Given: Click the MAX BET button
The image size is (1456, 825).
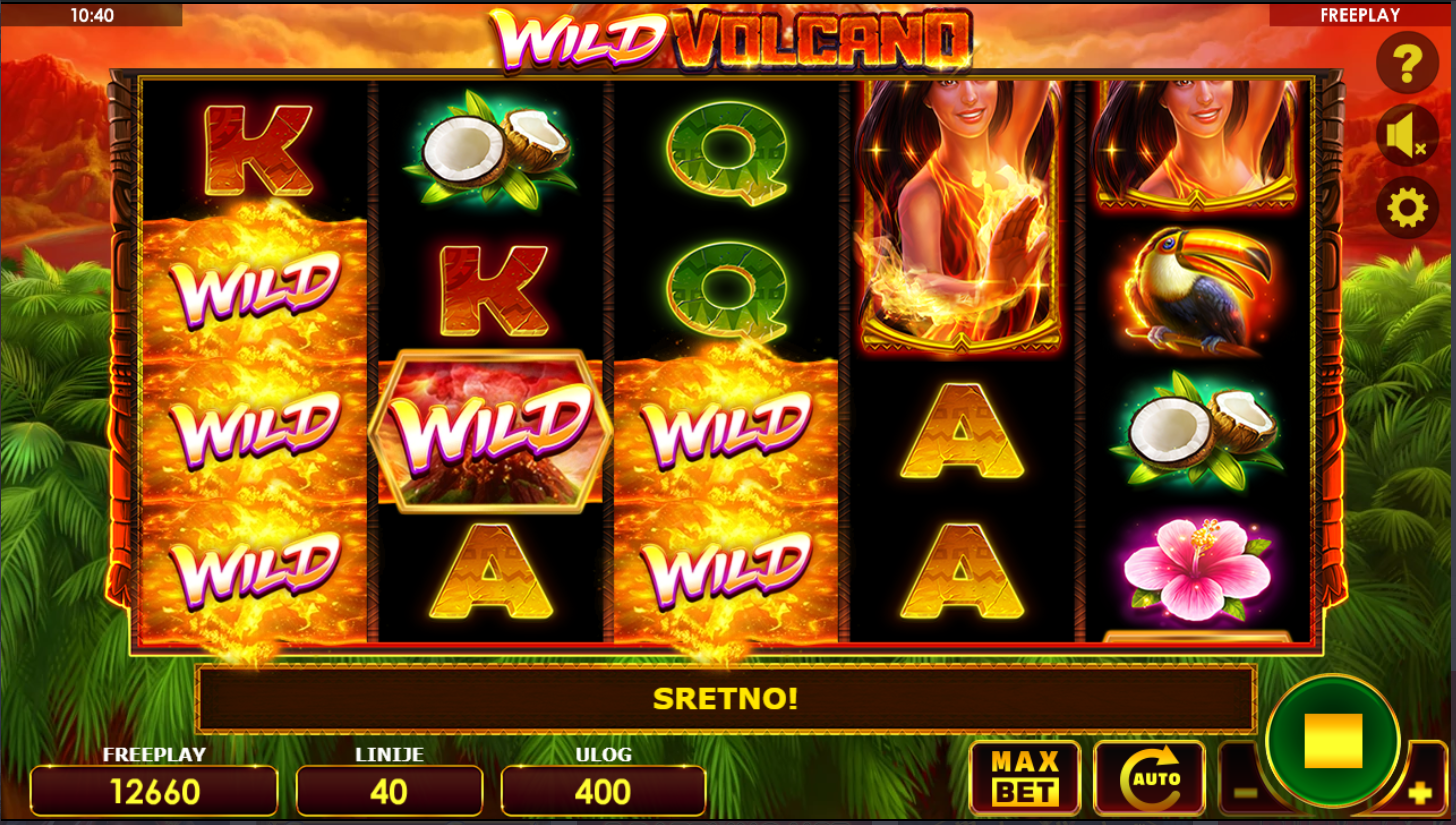Looking at the screenshot, I should pyautogui.click(x=1025, y=778).
